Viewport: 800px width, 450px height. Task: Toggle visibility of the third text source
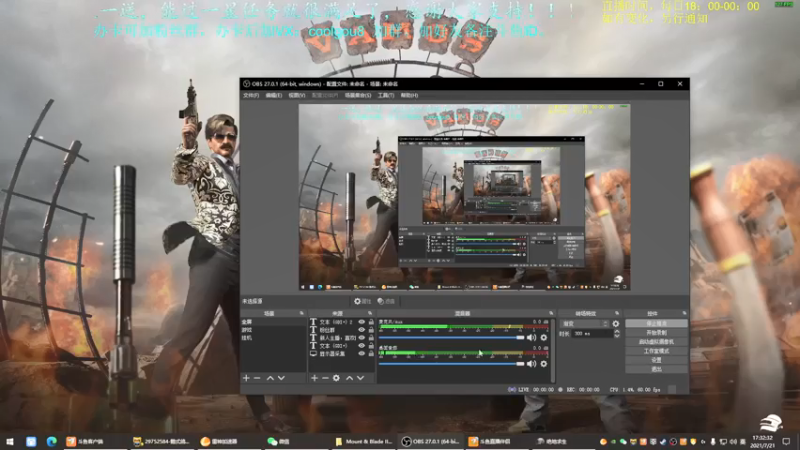click(x=362, y=338)
